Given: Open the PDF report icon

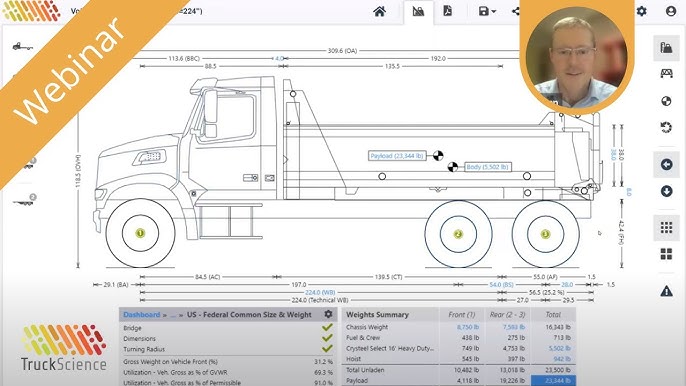Looking at the screenshot, I should (448, 11).
